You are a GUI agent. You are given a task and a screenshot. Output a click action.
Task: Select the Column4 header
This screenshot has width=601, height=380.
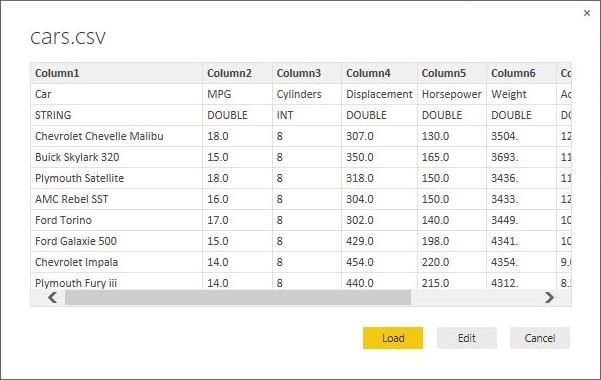point(379,73)
